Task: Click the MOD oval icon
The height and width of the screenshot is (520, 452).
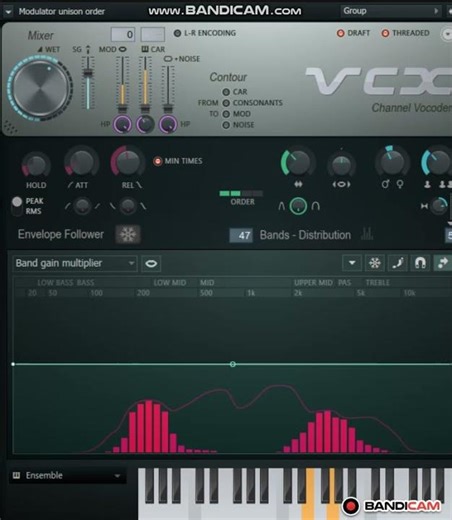Action: point(123,49)
